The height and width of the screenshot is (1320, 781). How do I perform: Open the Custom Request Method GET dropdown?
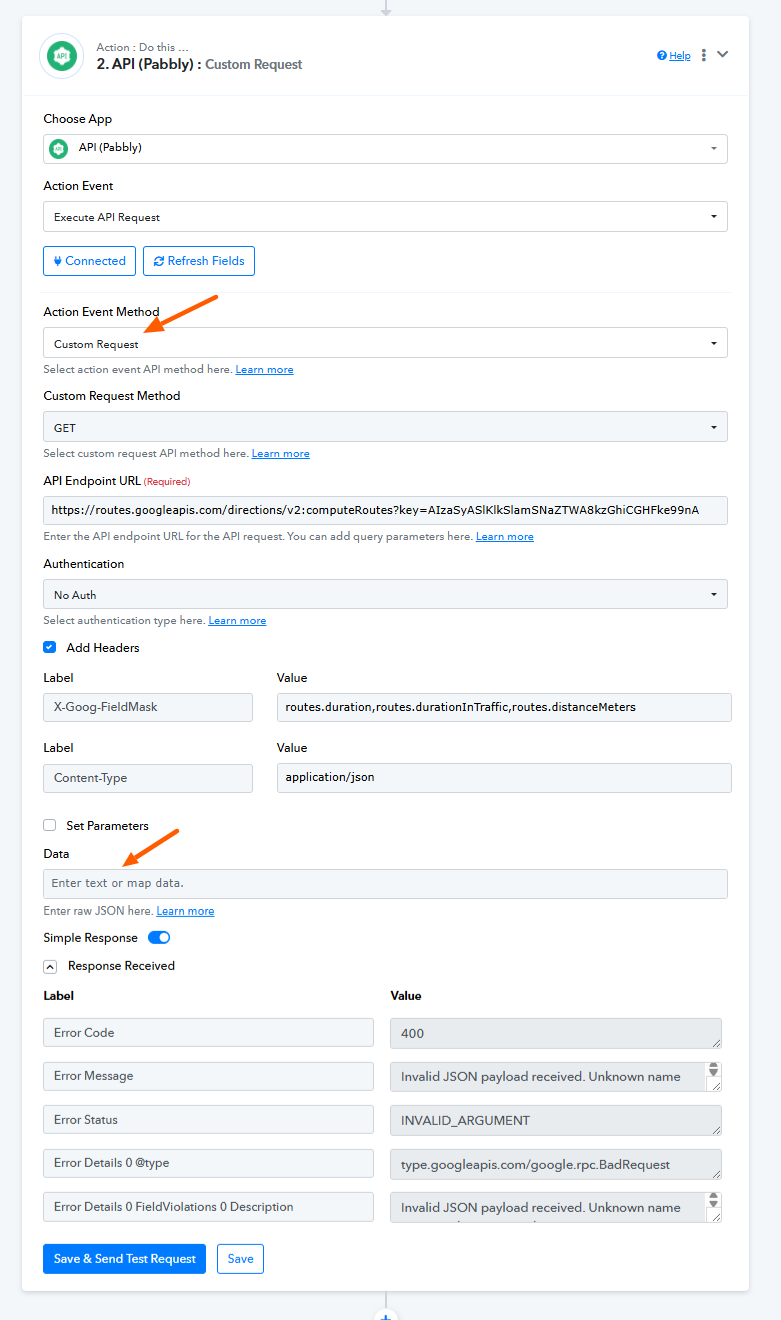tap(385, 427)
